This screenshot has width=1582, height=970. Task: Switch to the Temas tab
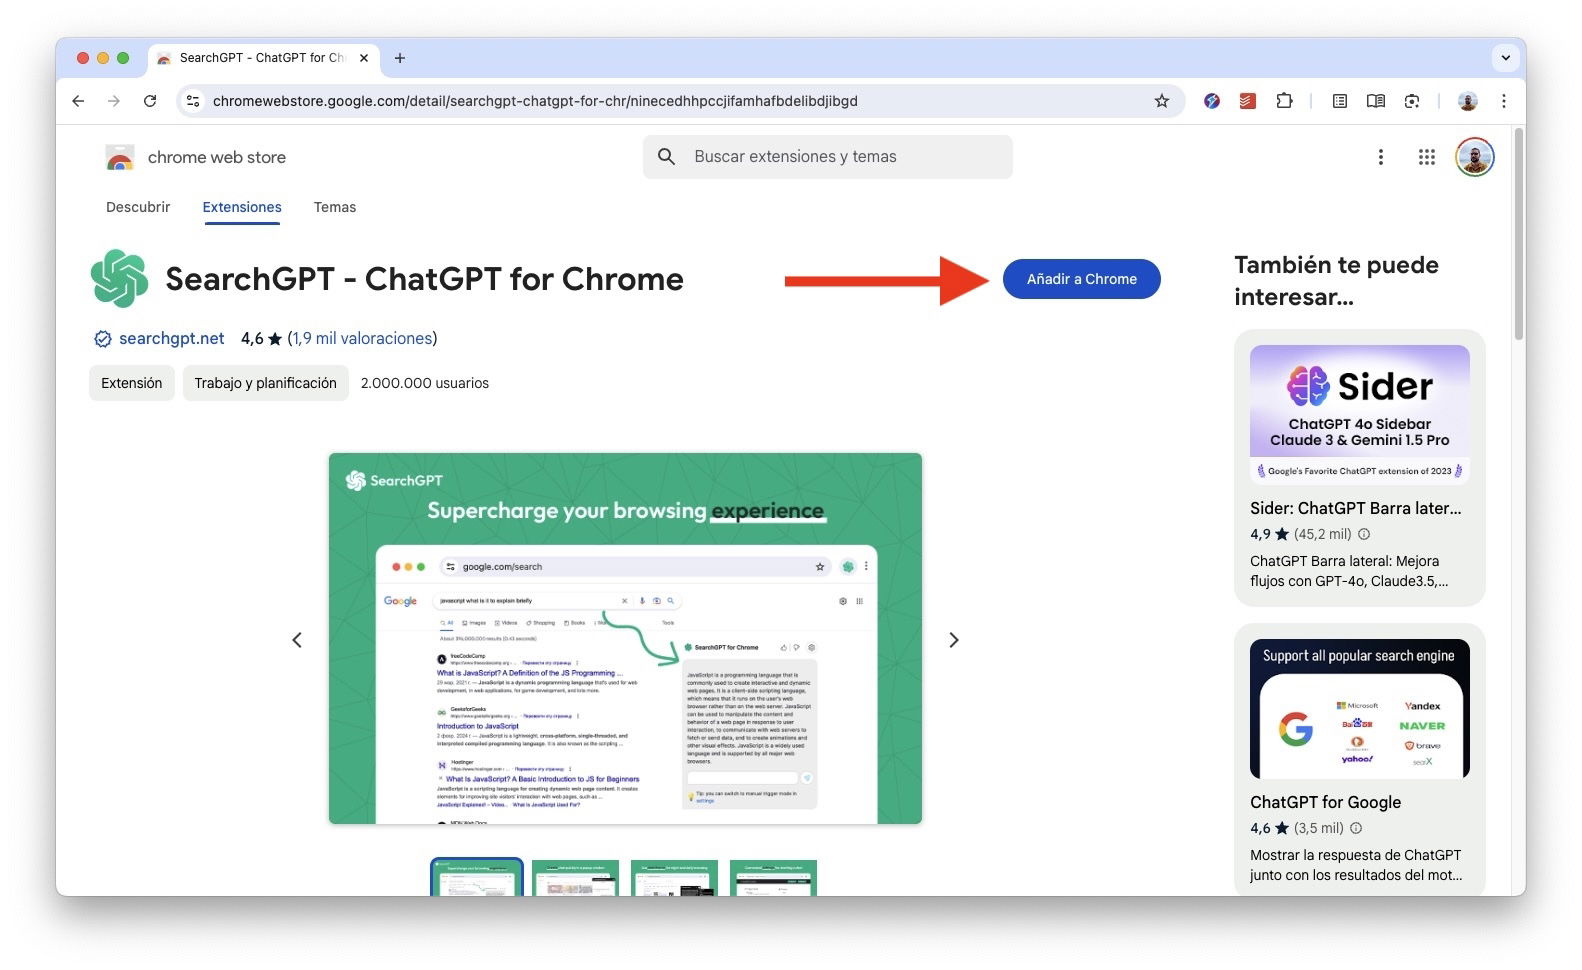(x=335, y=207)
